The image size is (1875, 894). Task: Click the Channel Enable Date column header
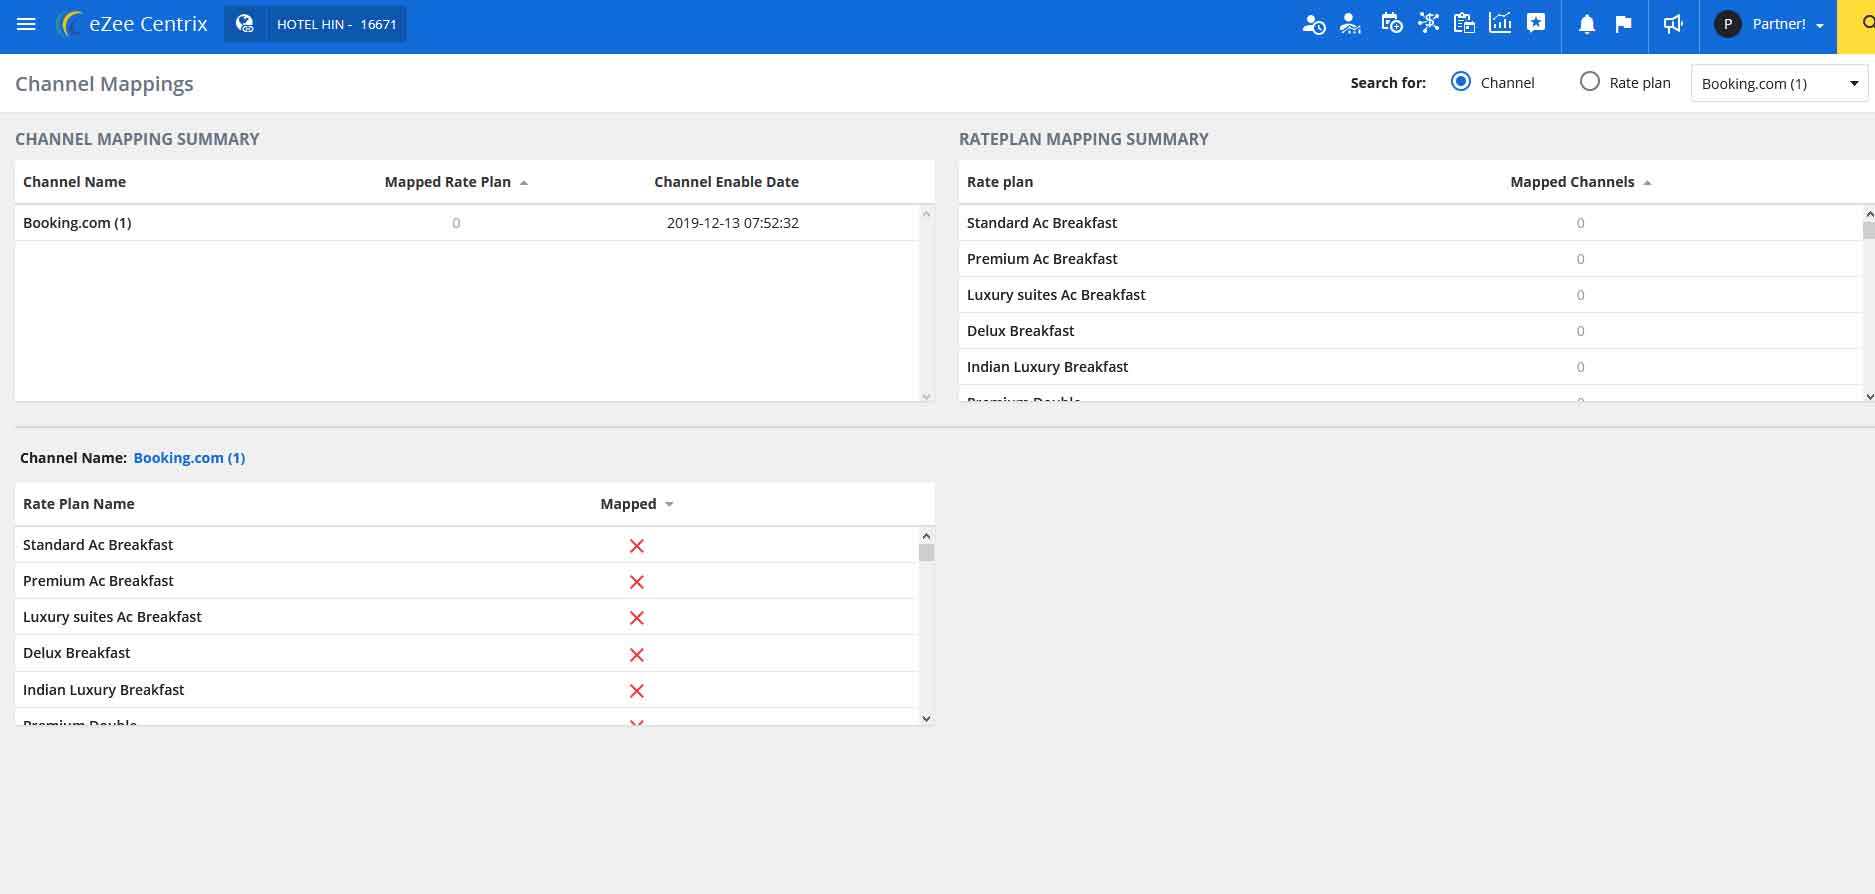pyautogui.click(x=726, y=182)
